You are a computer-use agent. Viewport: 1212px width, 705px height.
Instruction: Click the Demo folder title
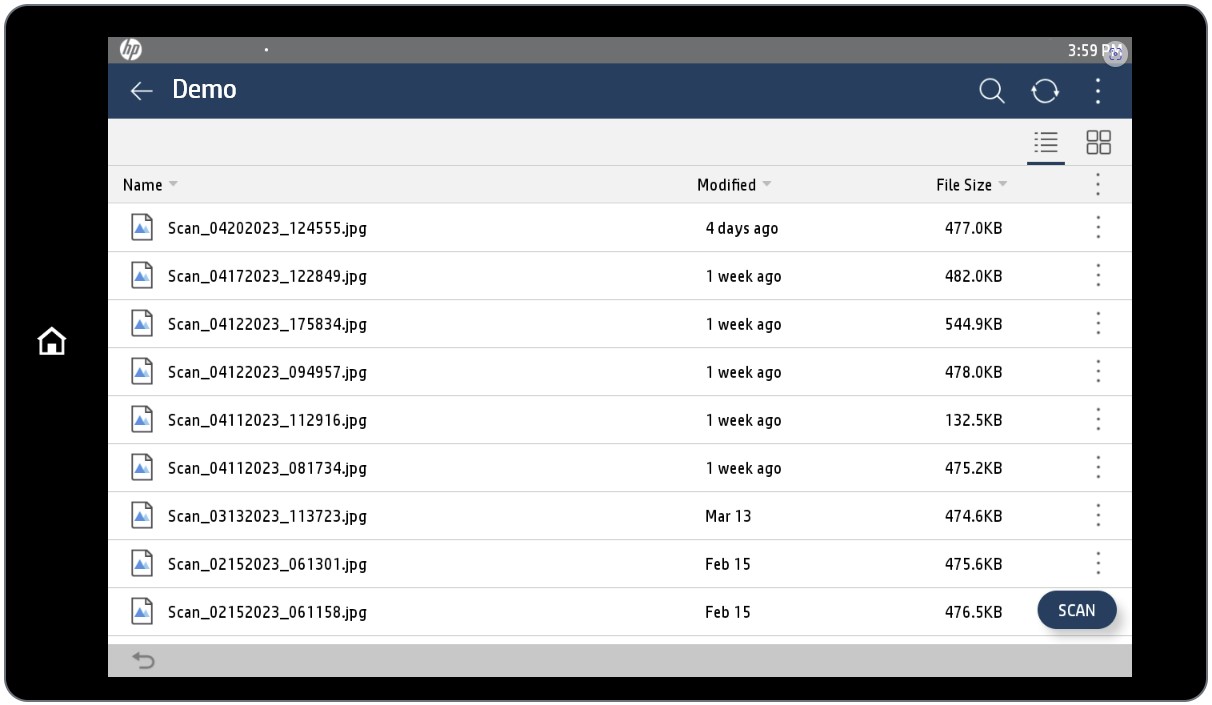click(x=204, y=89)
